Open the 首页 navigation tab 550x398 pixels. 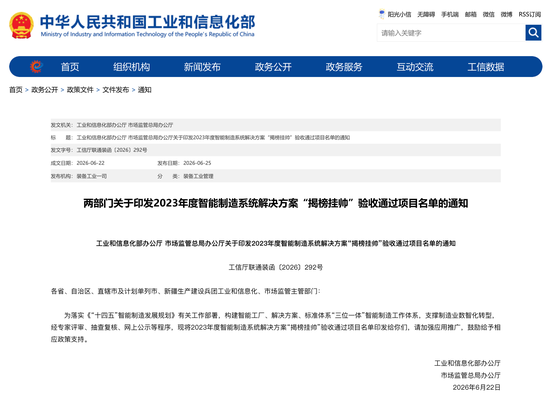70,67
